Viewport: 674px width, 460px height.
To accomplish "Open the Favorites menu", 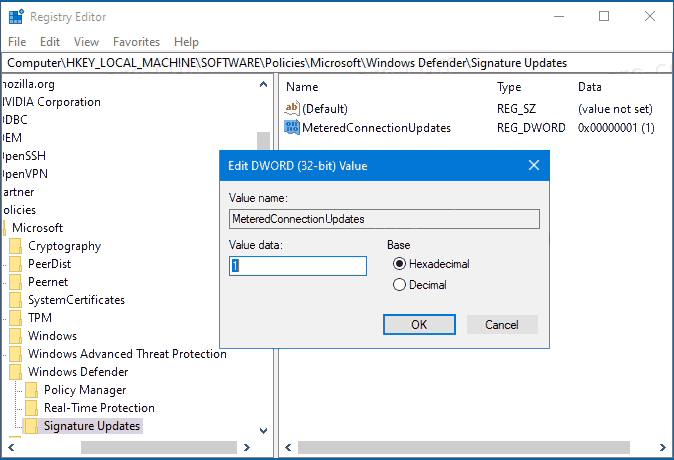I will tap(136, 42).
